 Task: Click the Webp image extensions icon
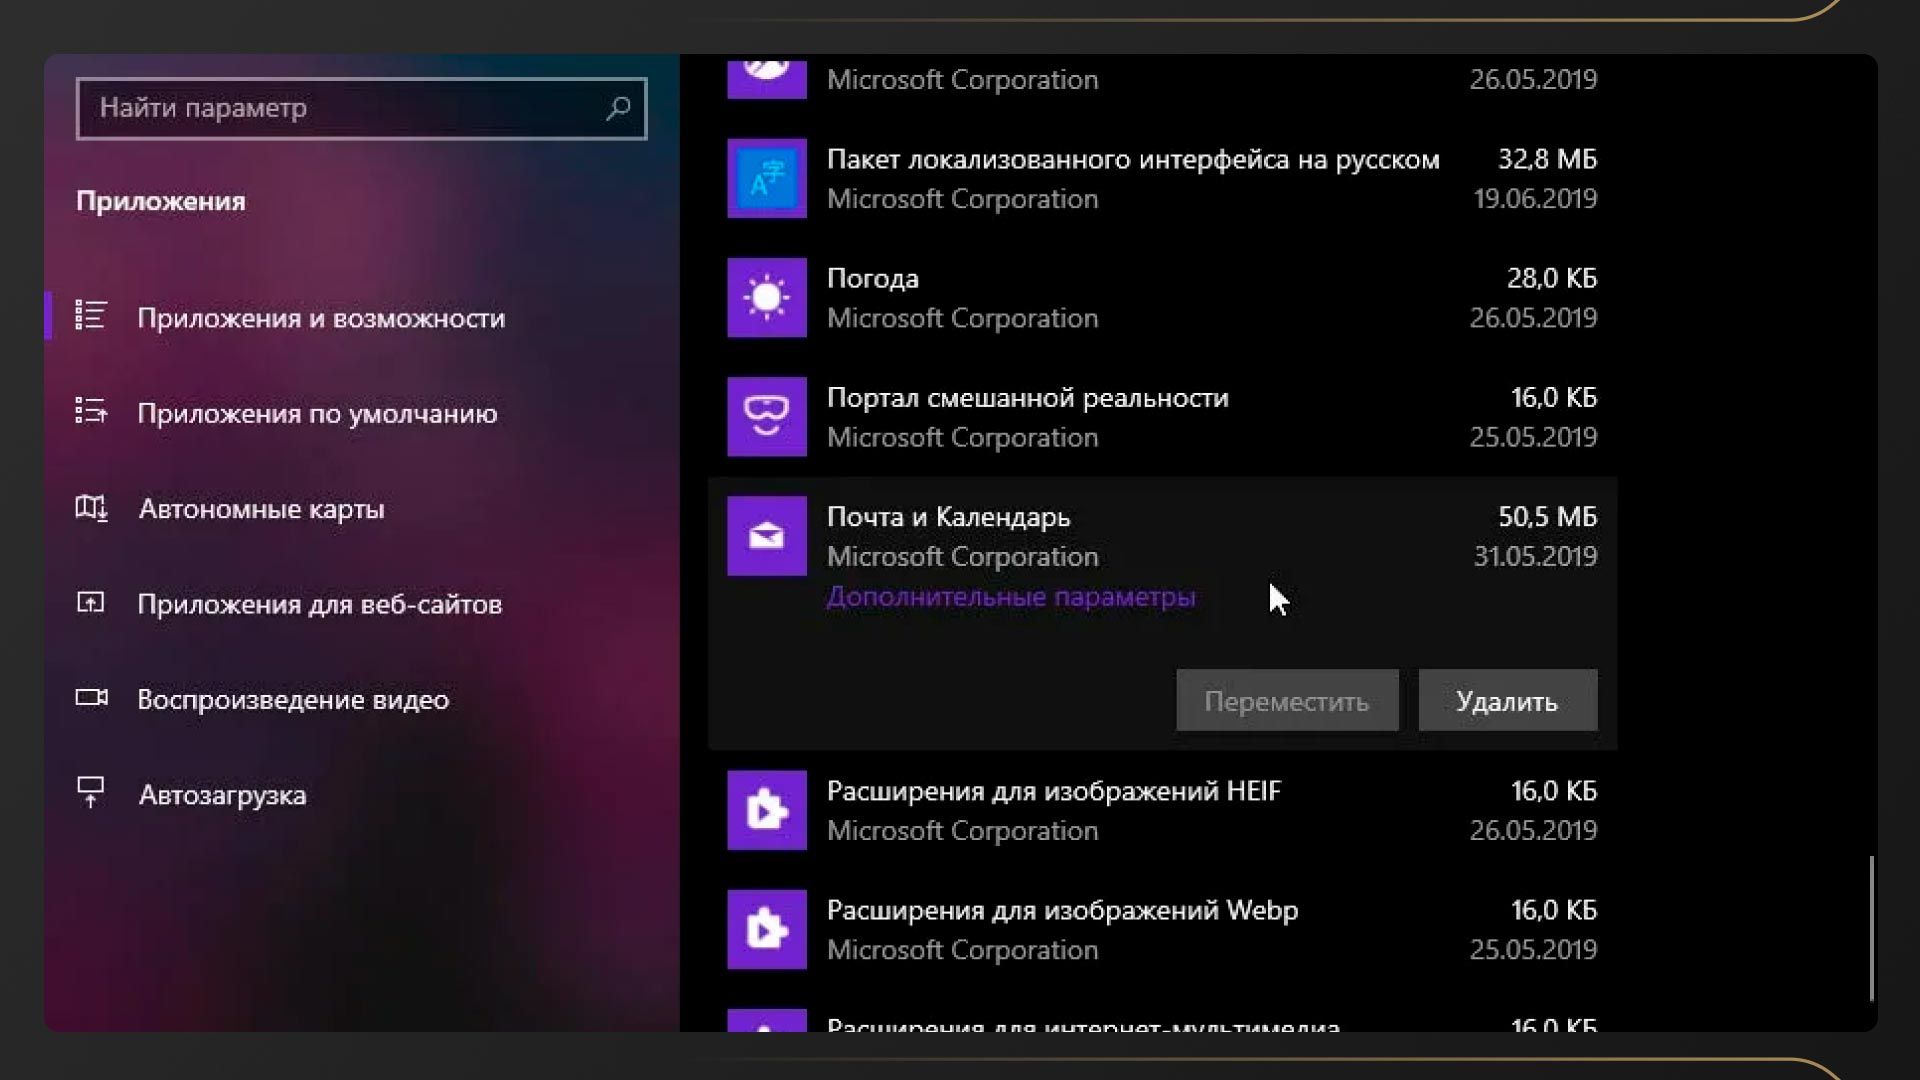(766, 929)
